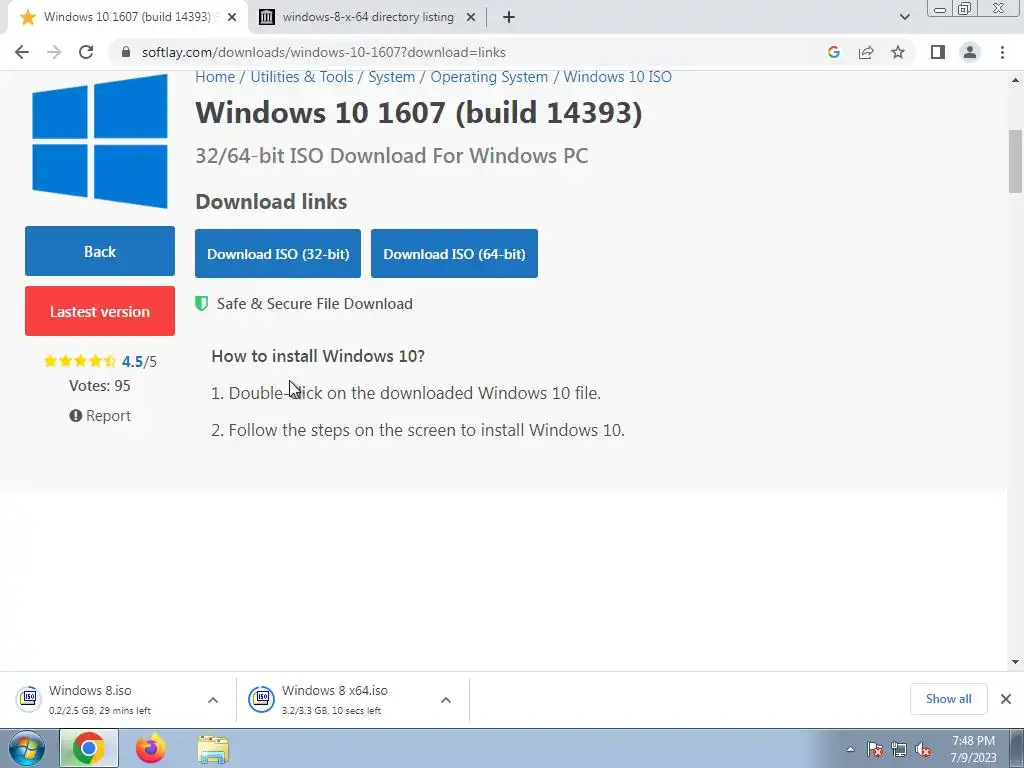
Task: Open the Utilities & Tools breadcrumb
Action: click(302, 76)
